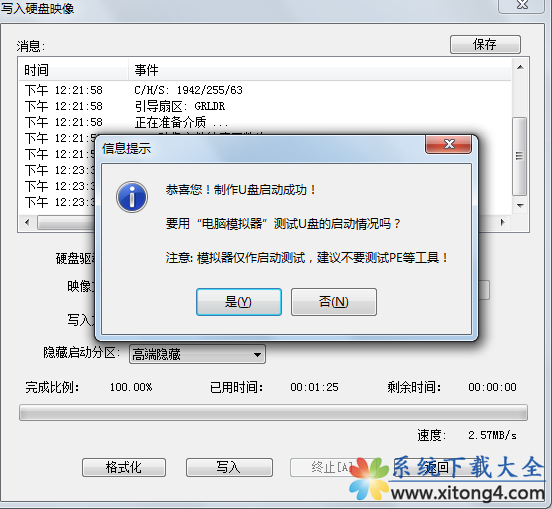The width and height of the screenshot is (552, 509).
Task: Select the 高端隐藏 combo box
Action: (x=197, y=354)
